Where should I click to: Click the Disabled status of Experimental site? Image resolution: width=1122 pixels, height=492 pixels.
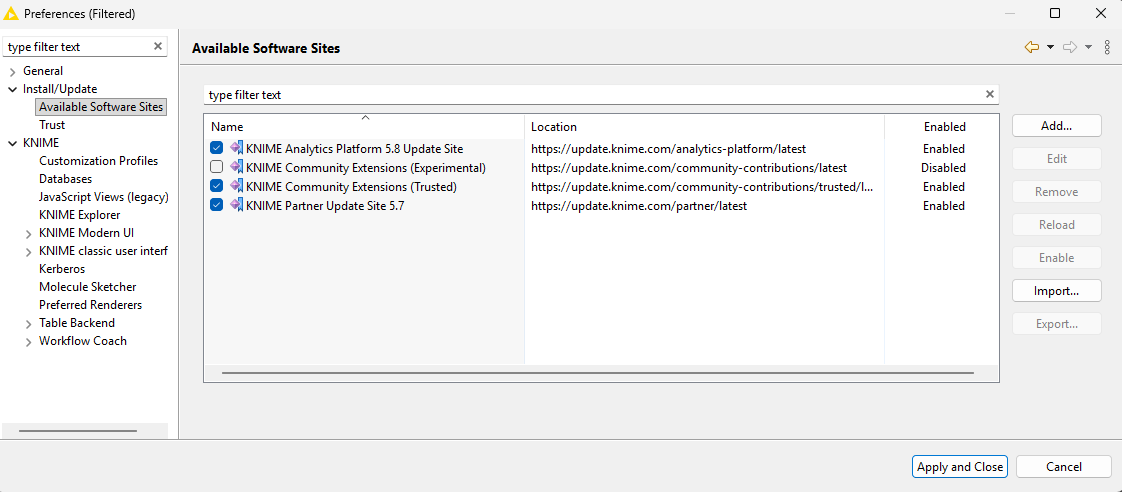[943, 168]
